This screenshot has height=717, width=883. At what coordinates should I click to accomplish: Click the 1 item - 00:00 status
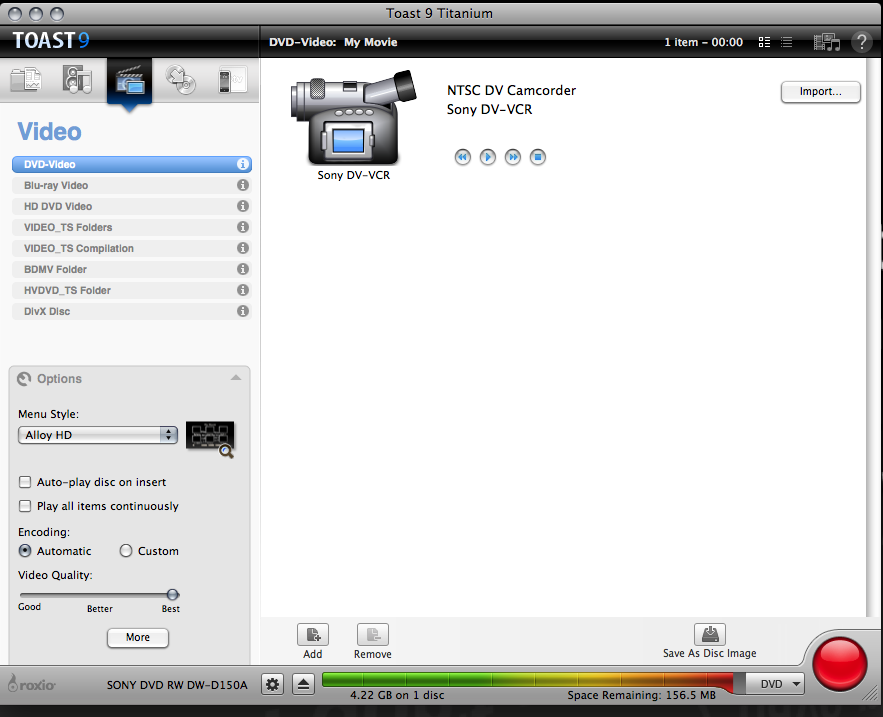click(703, 42)
